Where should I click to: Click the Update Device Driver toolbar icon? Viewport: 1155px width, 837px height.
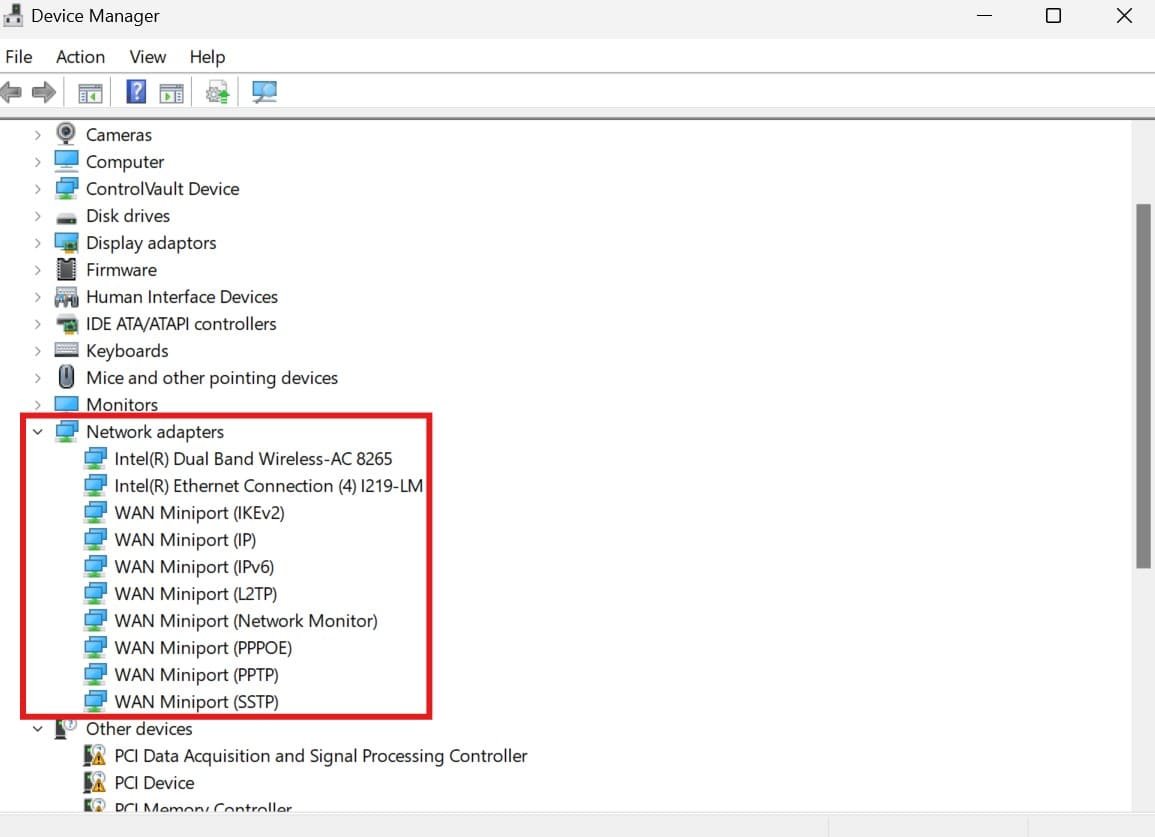(217, 93)
